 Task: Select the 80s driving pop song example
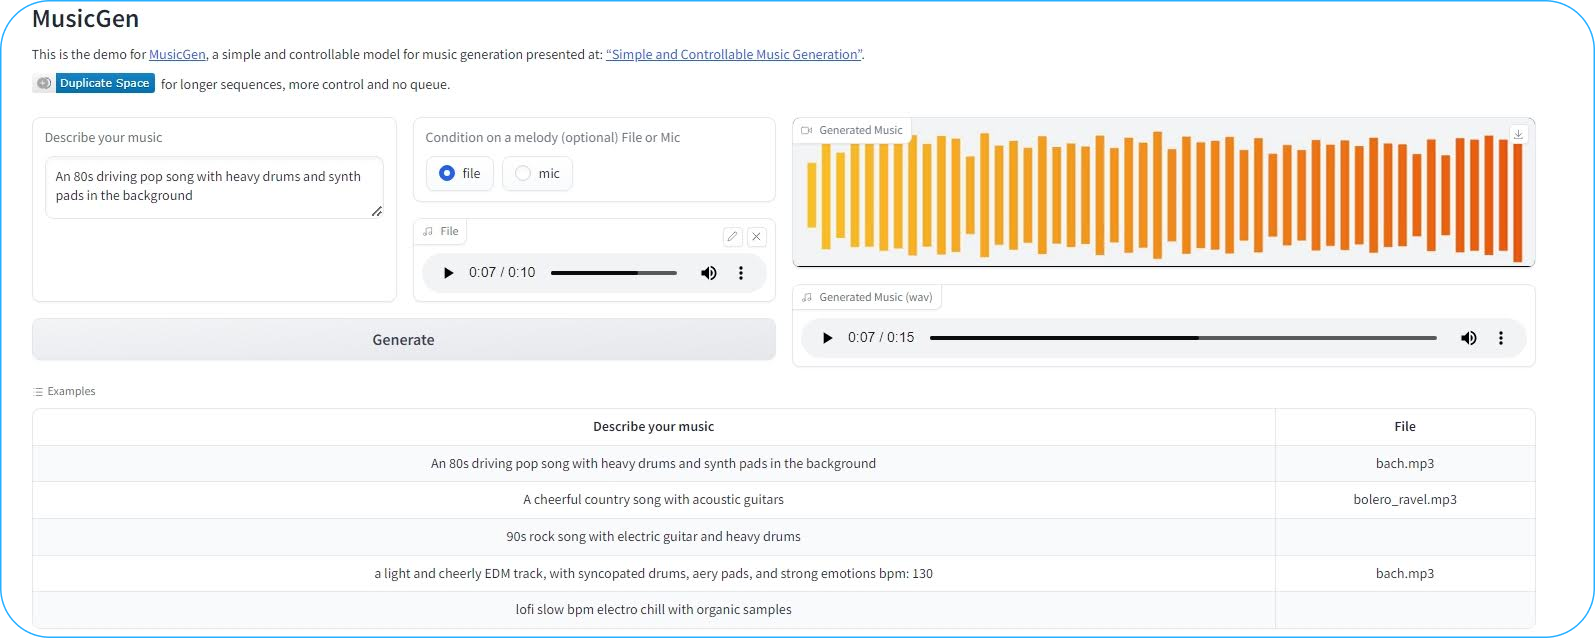click(x=653, y=464)
